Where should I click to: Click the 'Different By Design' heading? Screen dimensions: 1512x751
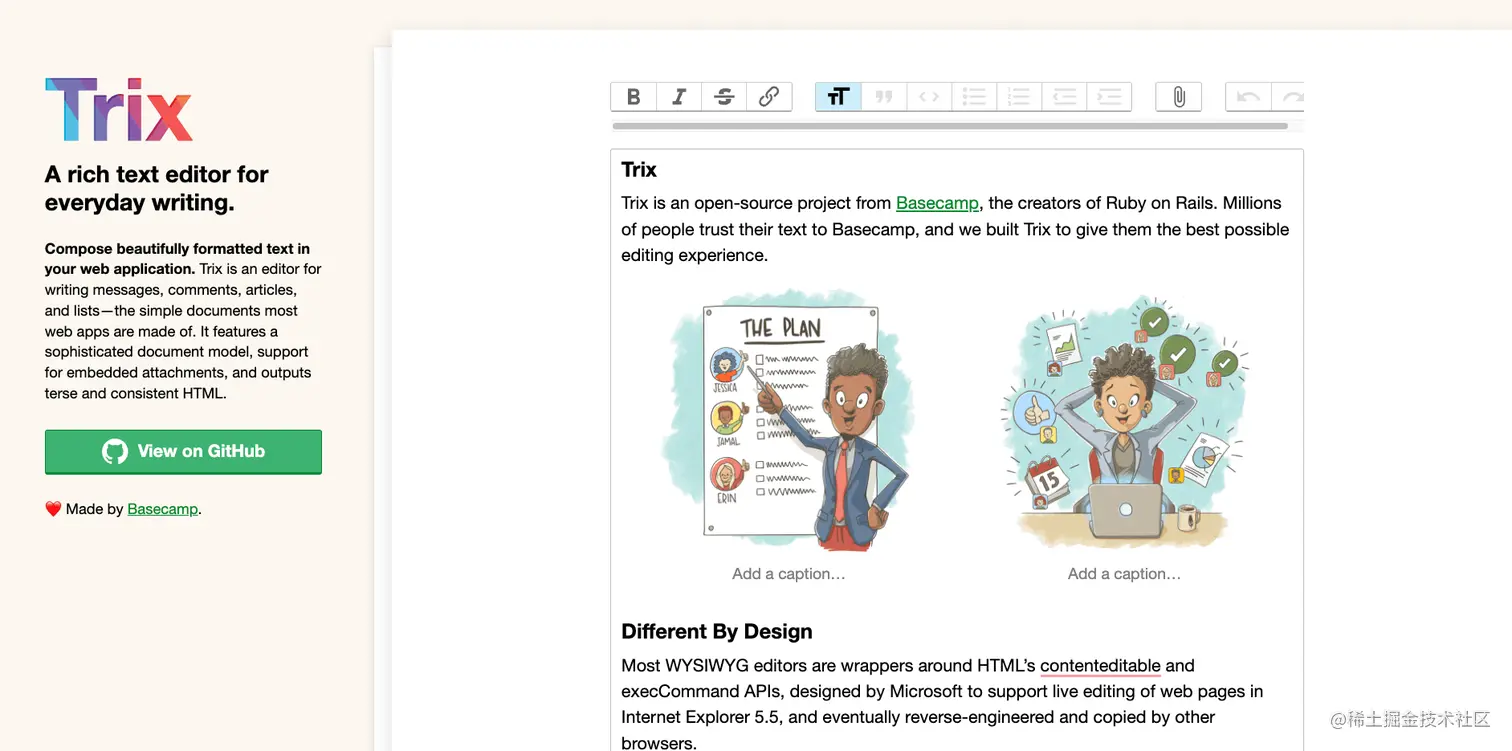(717, 631)
